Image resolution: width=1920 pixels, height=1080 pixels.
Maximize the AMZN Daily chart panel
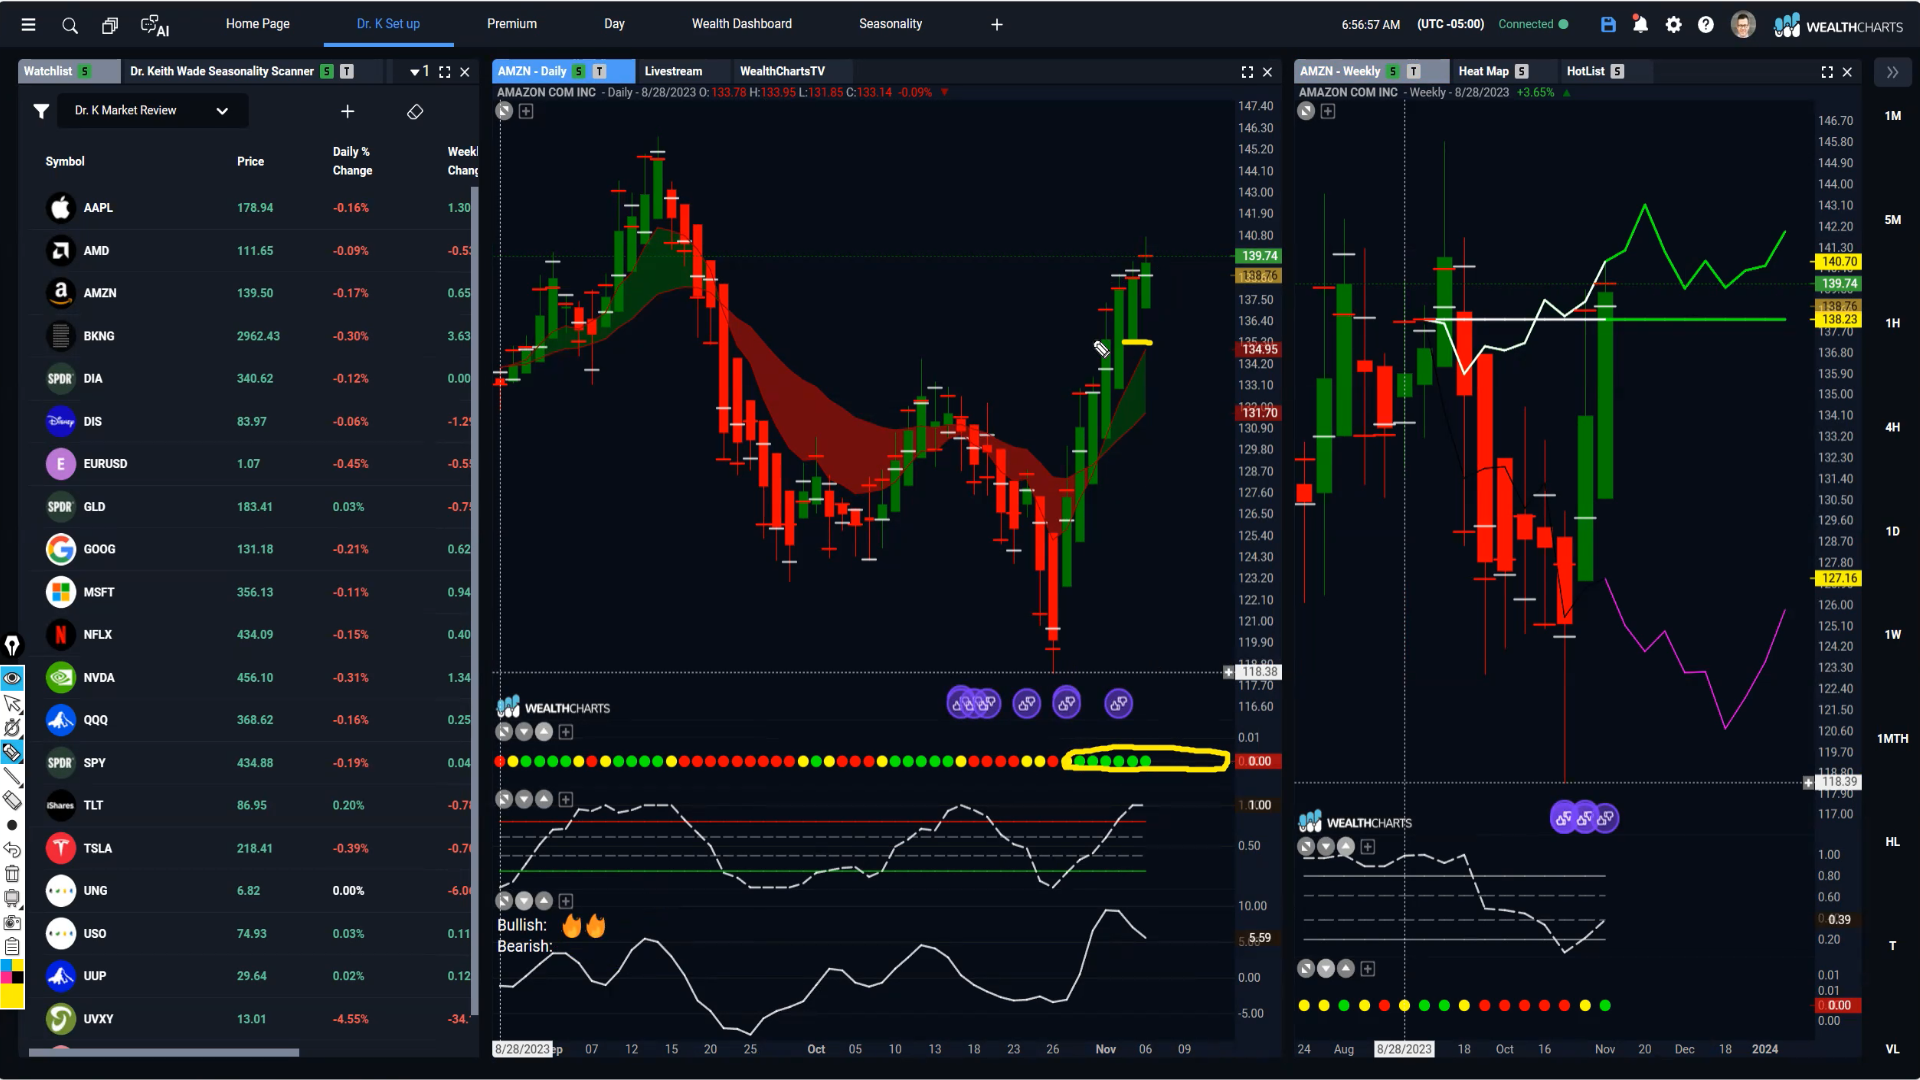1247,72
